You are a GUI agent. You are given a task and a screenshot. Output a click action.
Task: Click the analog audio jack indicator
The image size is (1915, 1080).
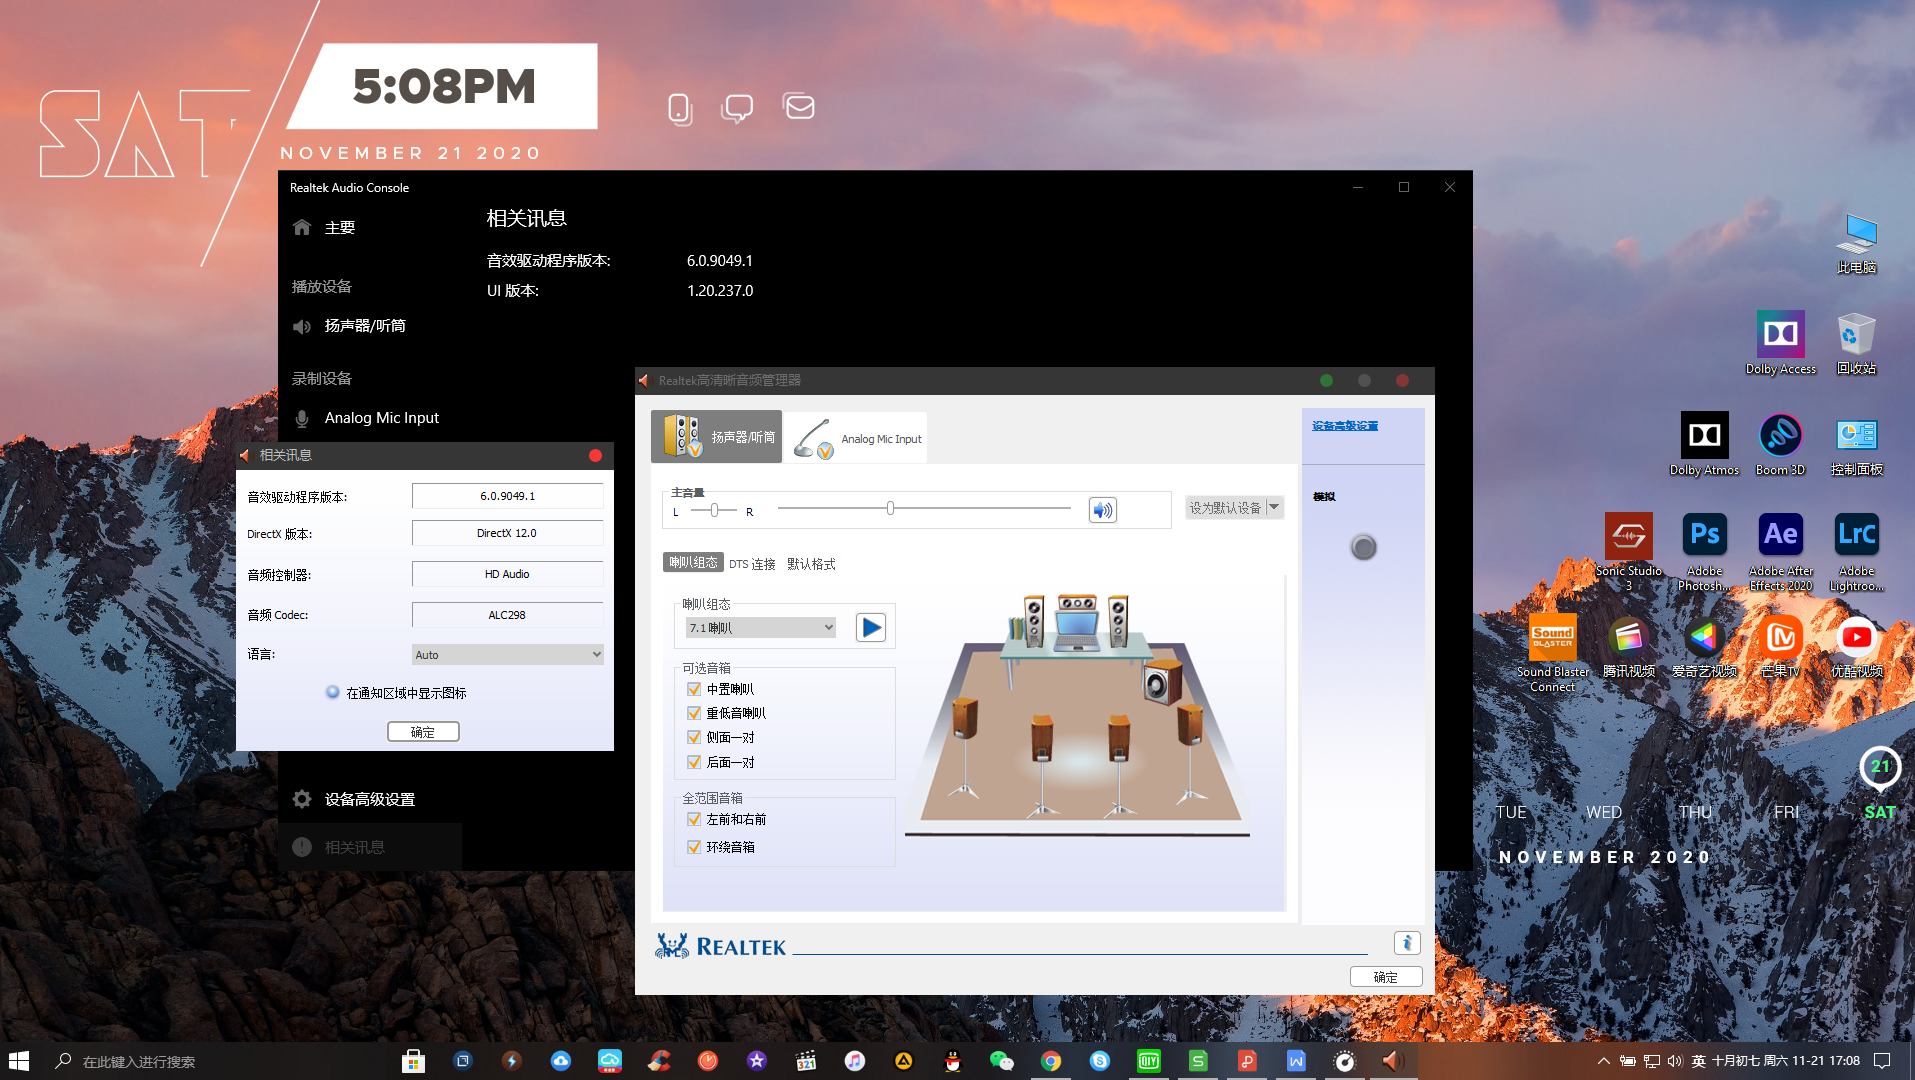pyautogui.click(x=1363, y=547)
